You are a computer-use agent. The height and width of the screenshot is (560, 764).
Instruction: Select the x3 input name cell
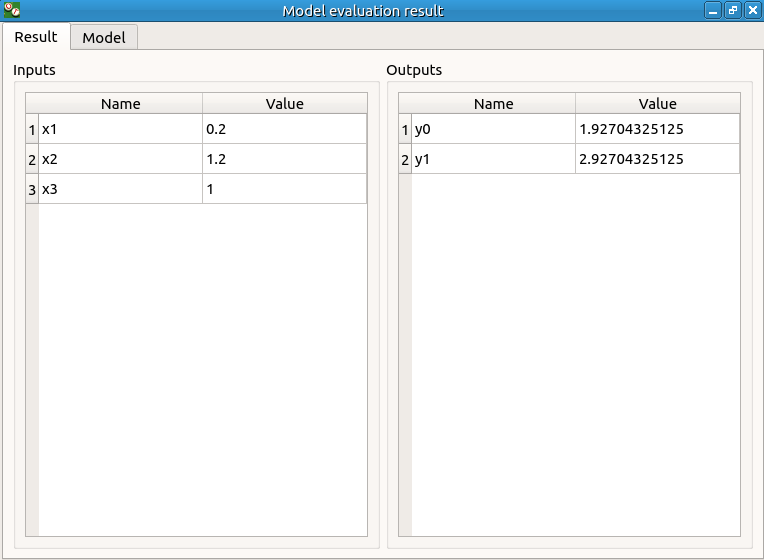tap(120, 189)
